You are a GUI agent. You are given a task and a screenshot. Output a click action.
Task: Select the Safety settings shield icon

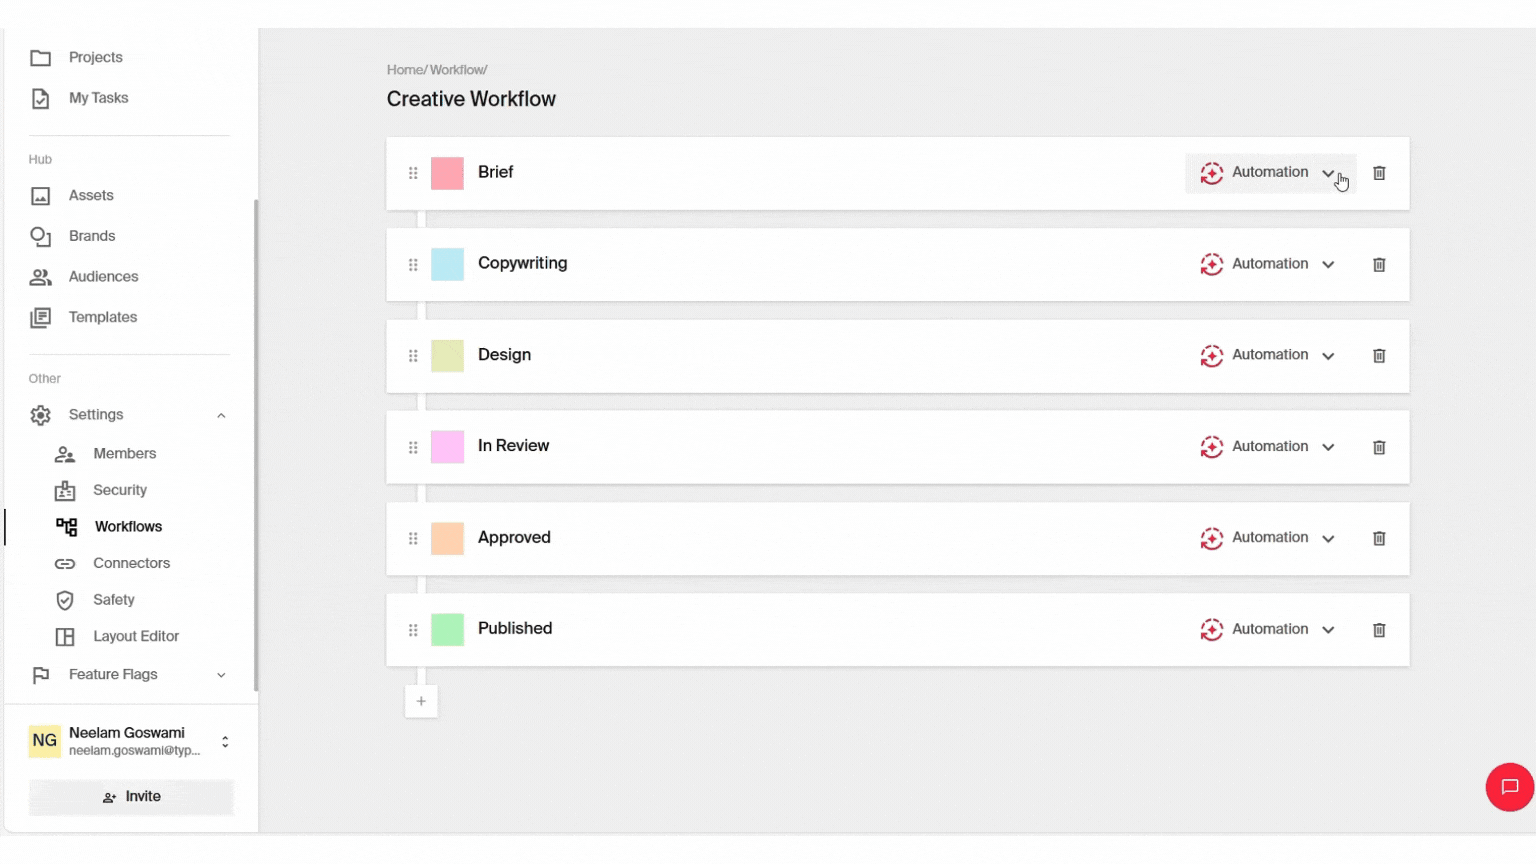65,599
